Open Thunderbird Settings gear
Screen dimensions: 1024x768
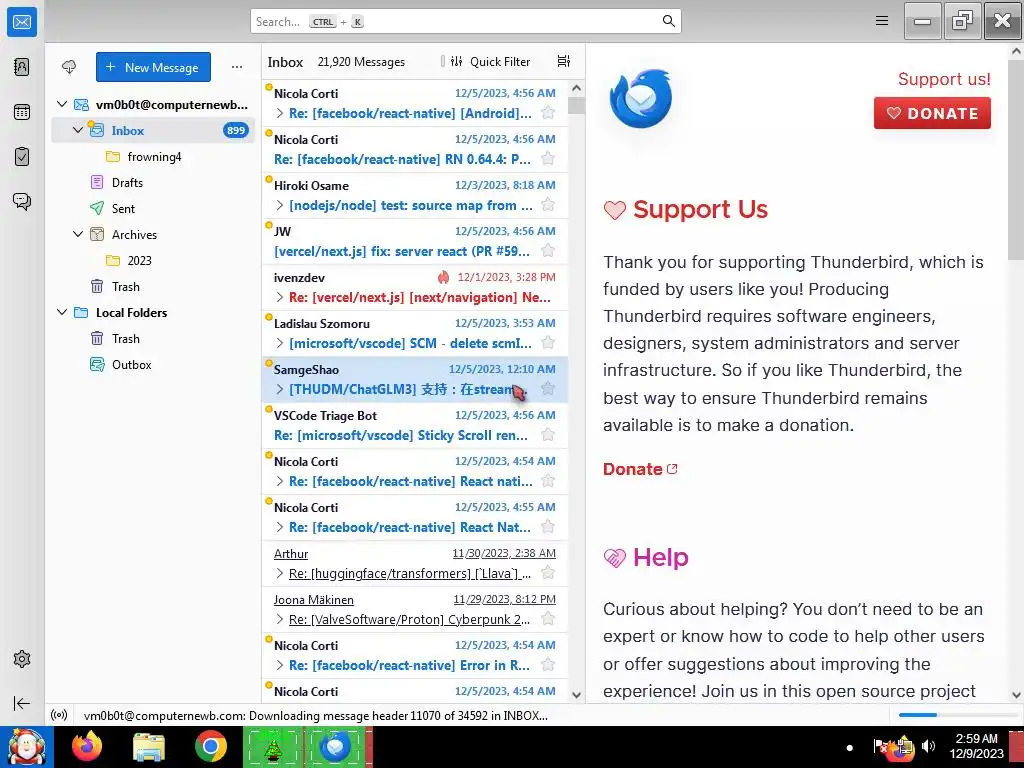click(x=22, y=659)
